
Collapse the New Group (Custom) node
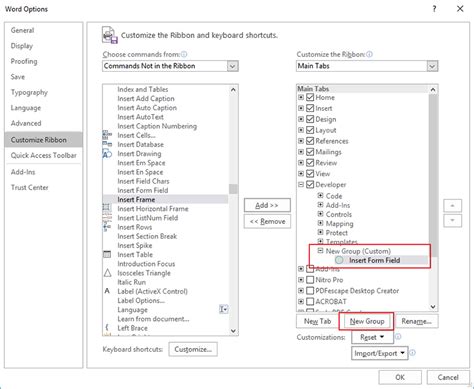pos(320,251)
